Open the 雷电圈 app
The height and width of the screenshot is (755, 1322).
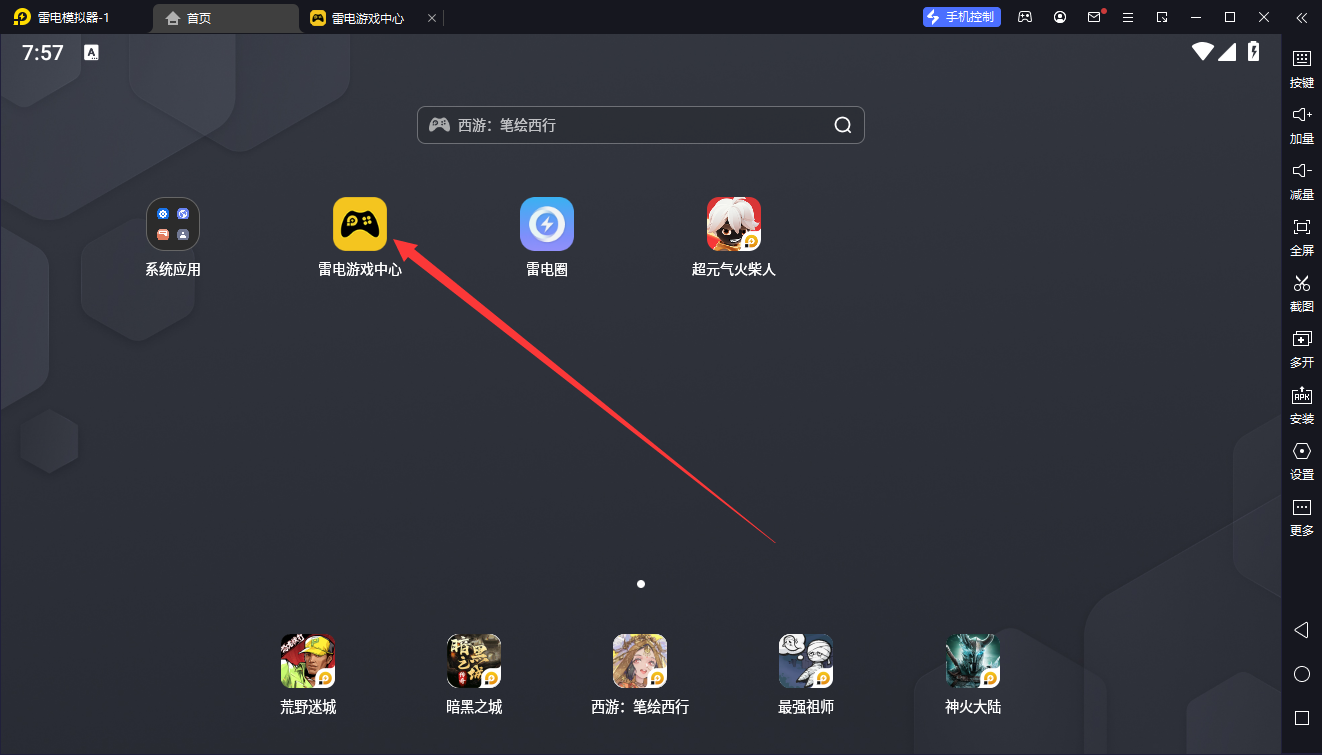547,224
